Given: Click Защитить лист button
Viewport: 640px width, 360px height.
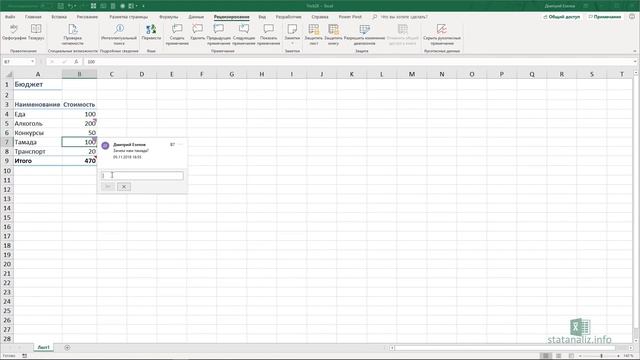Looking at the screenshot, I should pos(313,34).
